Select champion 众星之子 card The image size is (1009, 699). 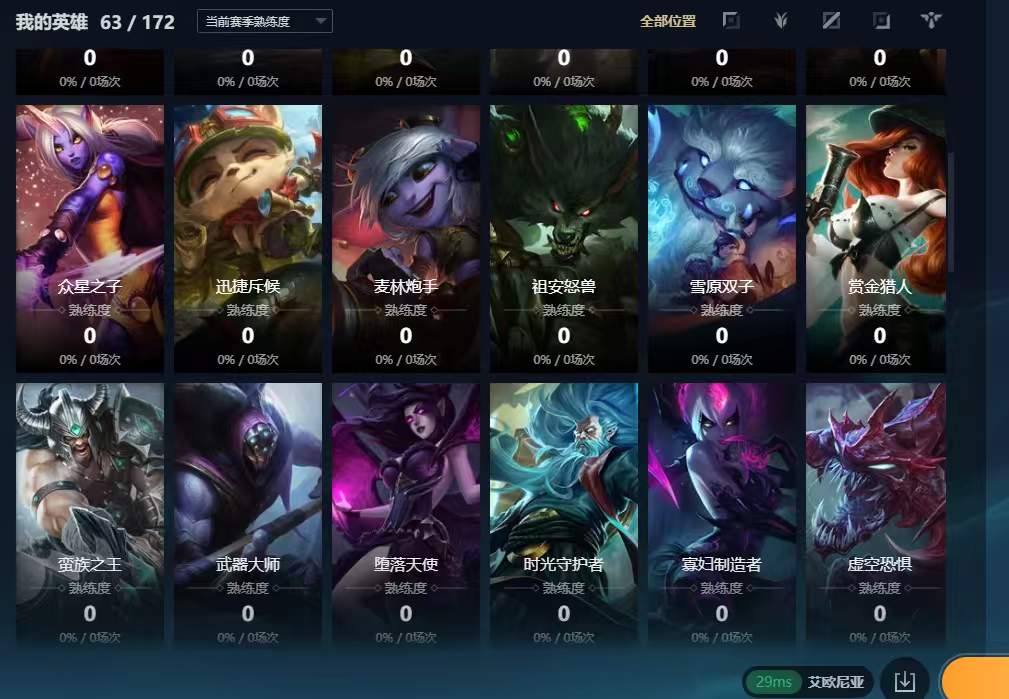coord(90,239)
